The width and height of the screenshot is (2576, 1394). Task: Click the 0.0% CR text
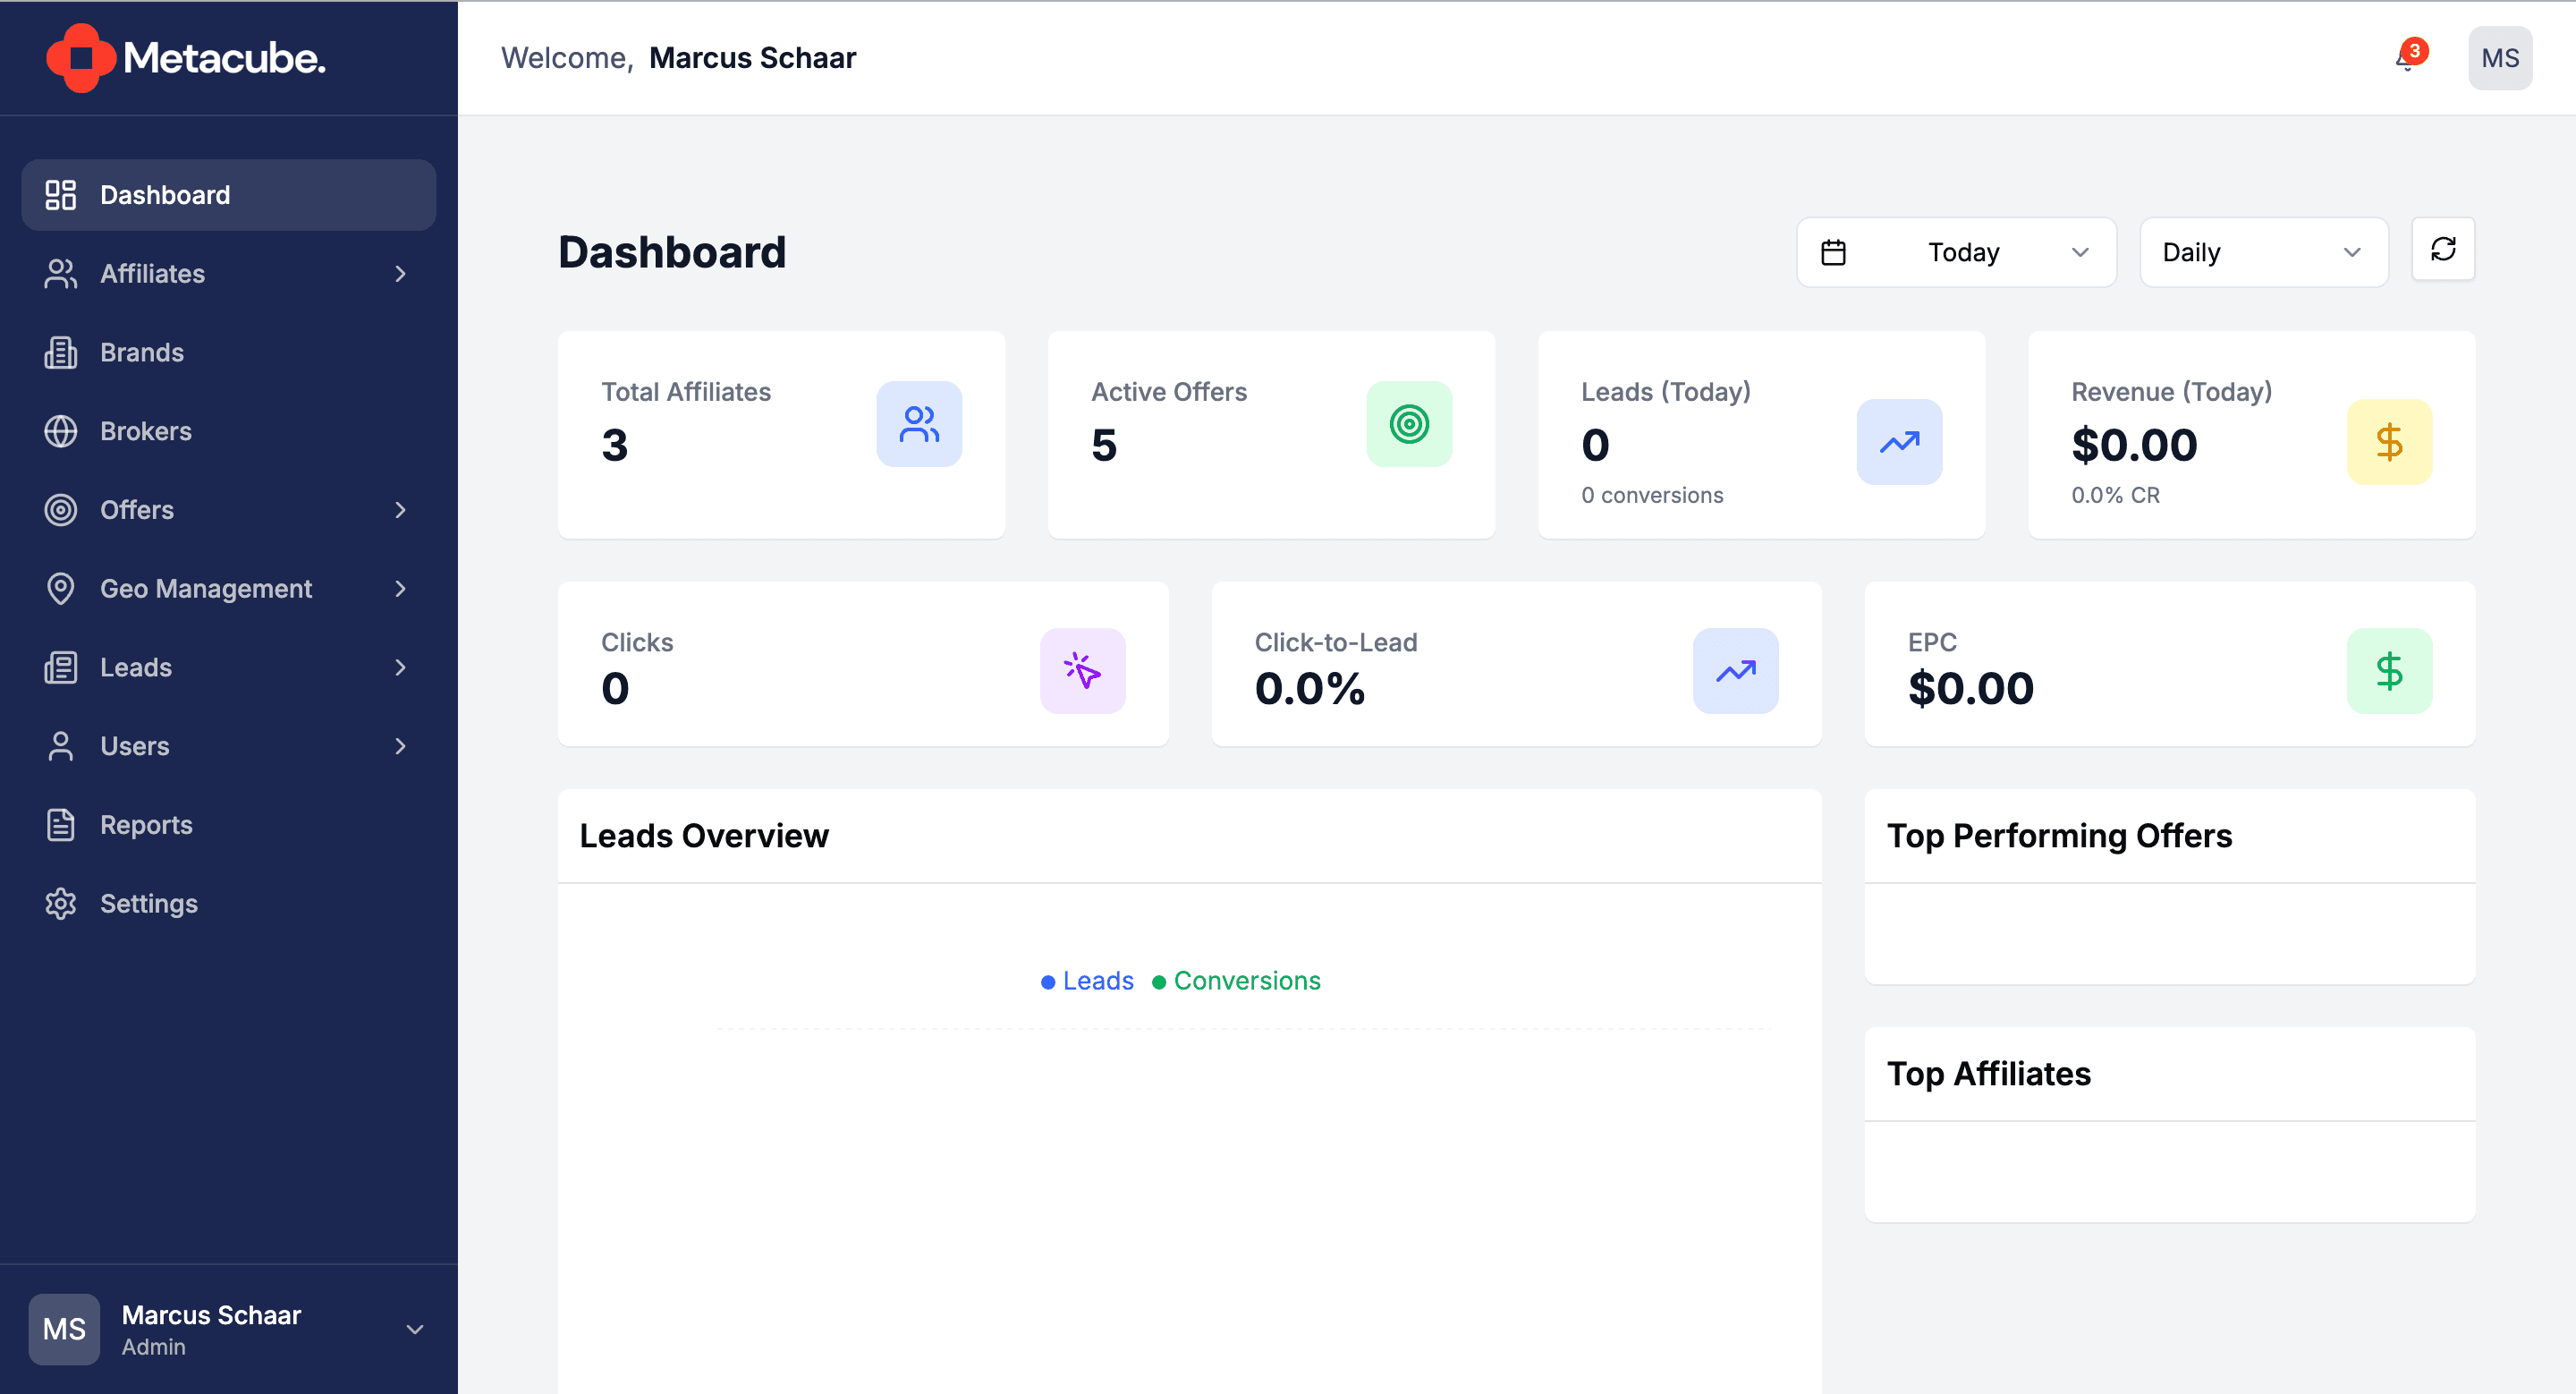click(x=2115, y=495)
